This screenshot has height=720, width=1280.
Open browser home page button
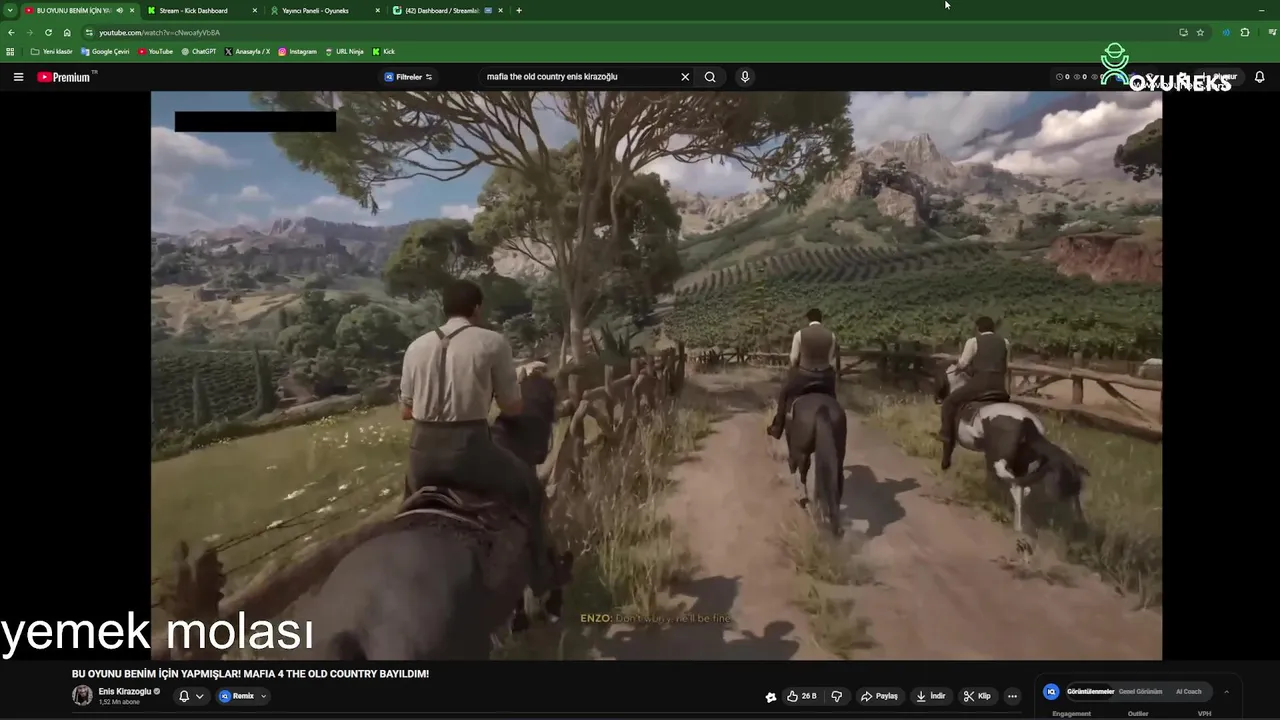click(67, 32)
